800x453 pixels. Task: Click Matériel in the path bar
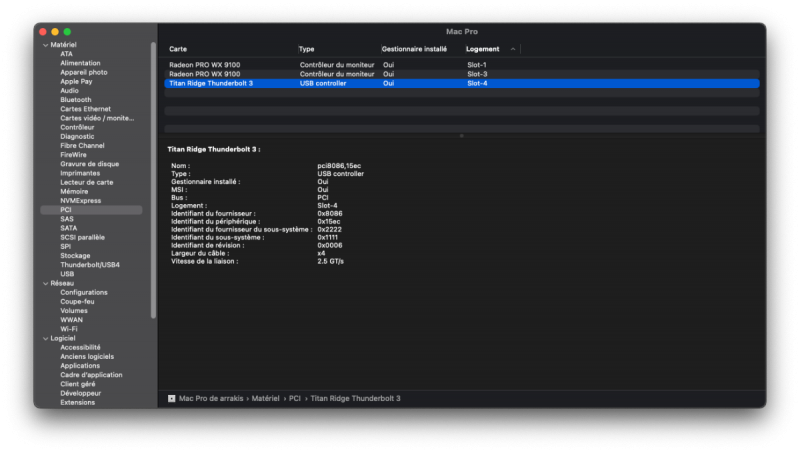265,398
